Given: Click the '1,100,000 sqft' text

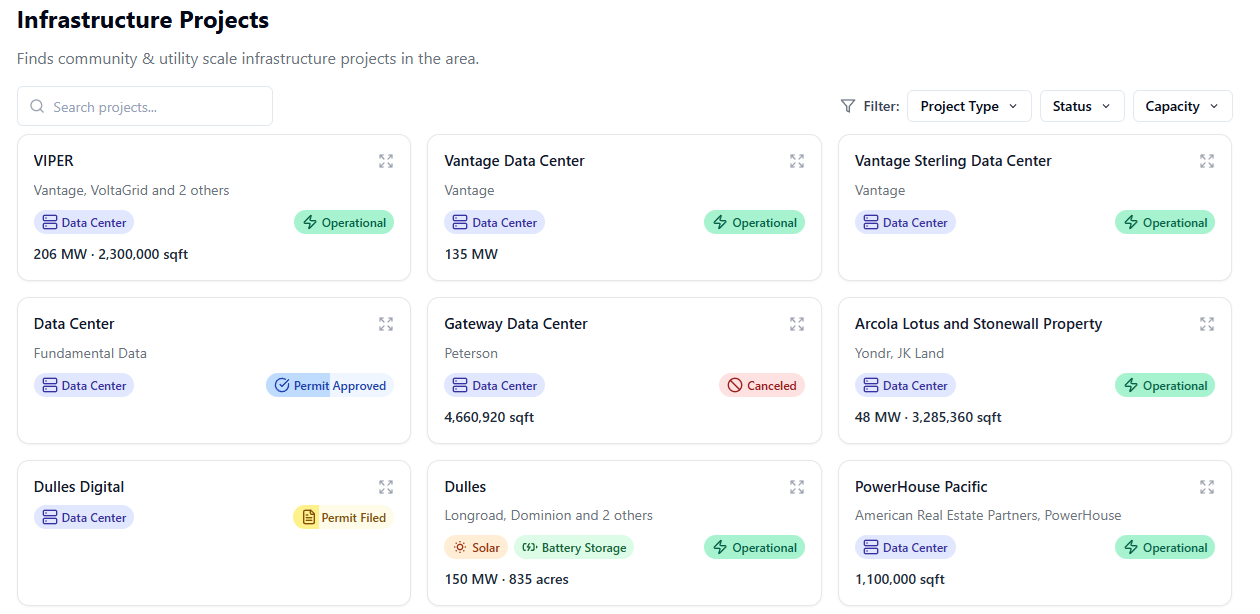Looking at the screenshot, I should tap(900, 579).
